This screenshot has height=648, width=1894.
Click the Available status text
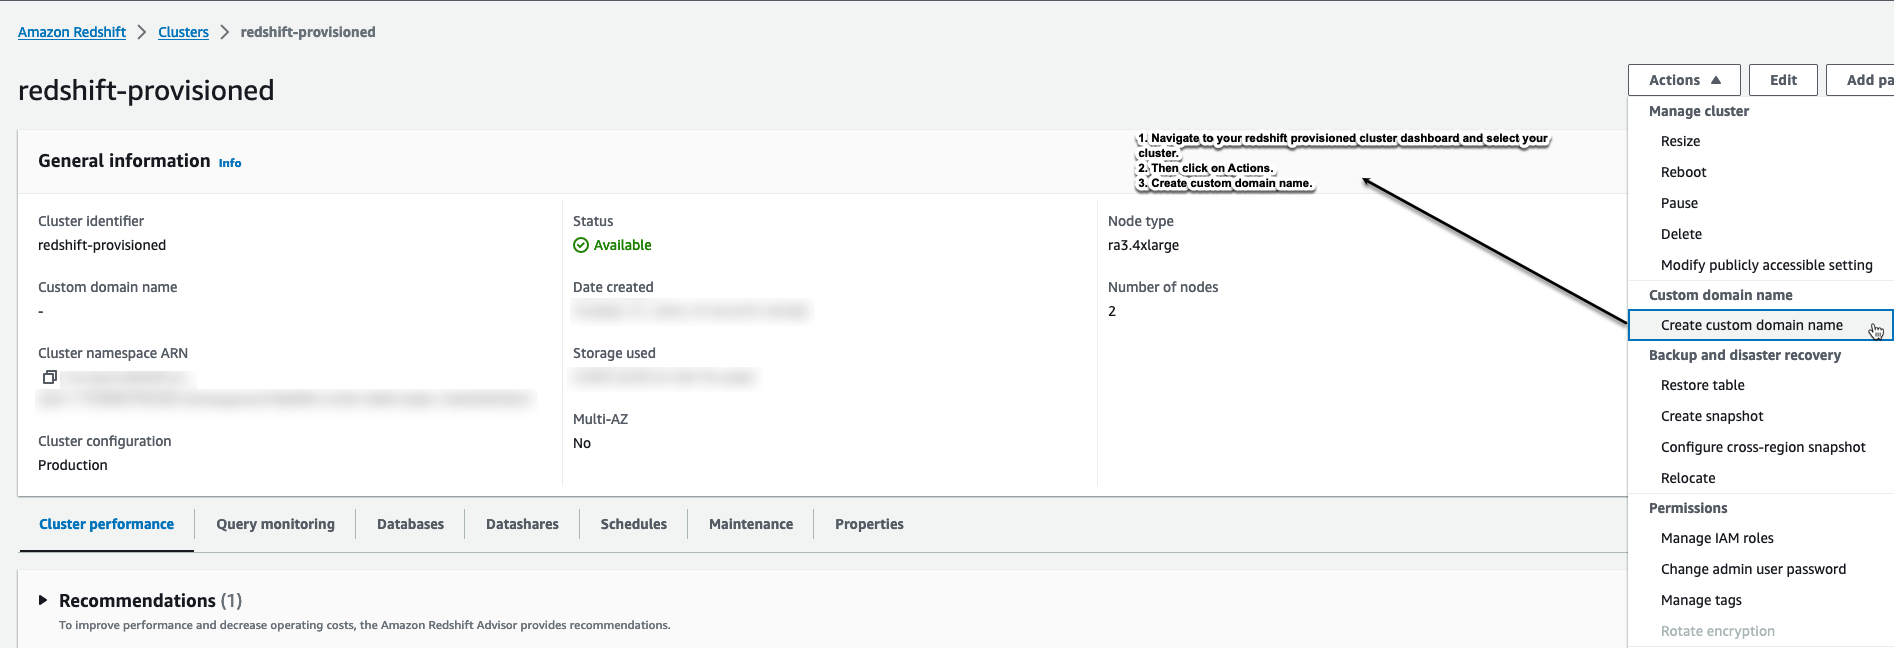[622, 245]
